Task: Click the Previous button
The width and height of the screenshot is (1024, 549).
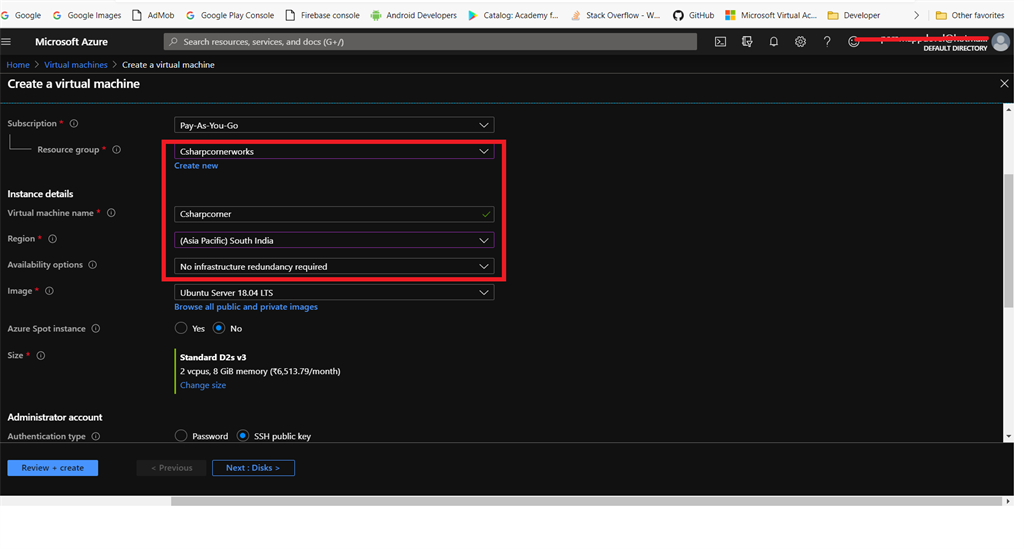Action: [x=172, y=468]
